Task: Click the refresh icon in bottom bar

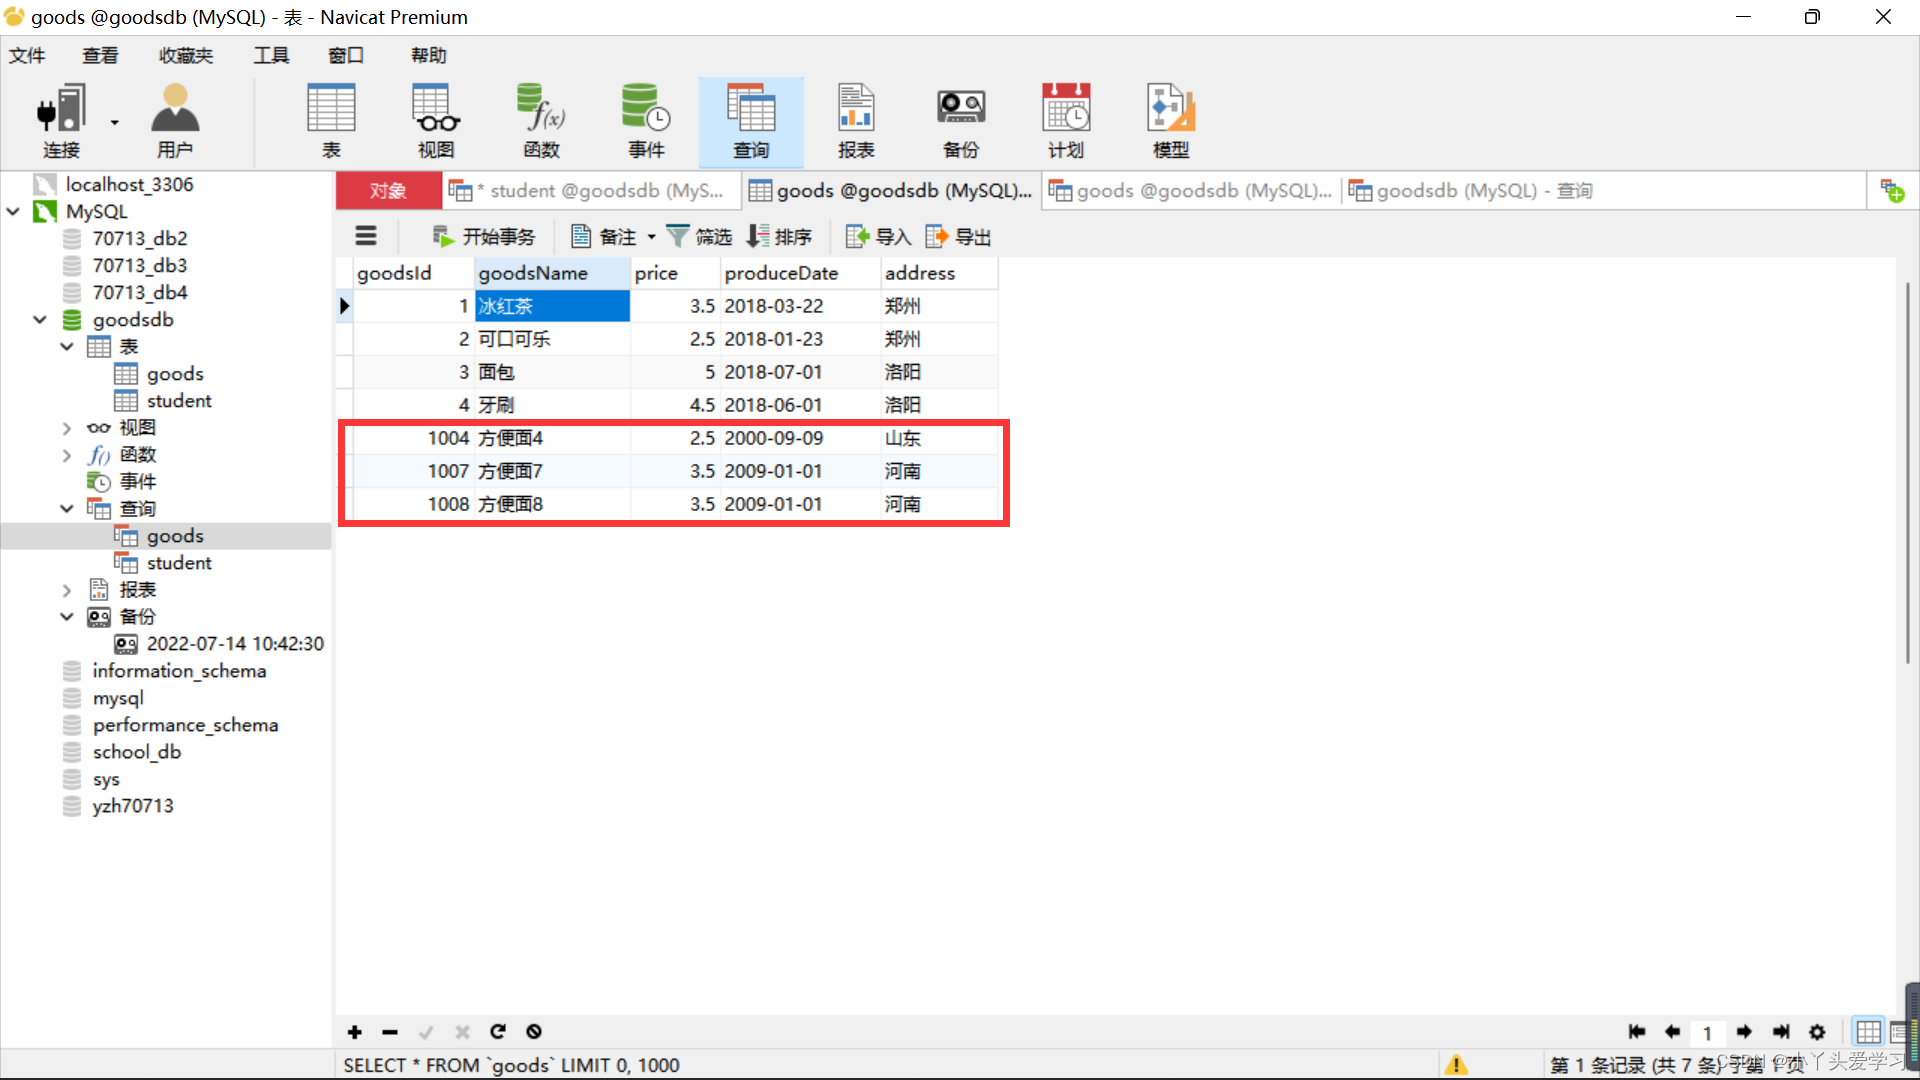Action: (498, 1032)
